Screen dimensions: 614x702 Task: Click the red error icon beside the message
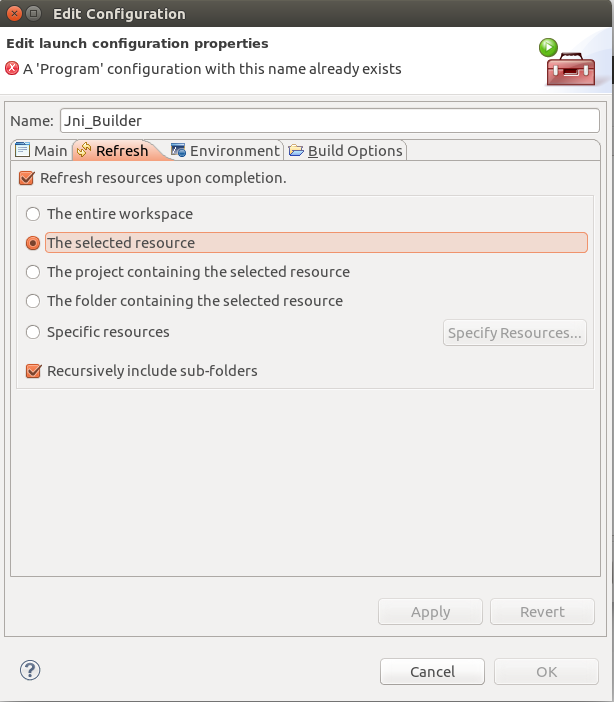click(12, 68)
